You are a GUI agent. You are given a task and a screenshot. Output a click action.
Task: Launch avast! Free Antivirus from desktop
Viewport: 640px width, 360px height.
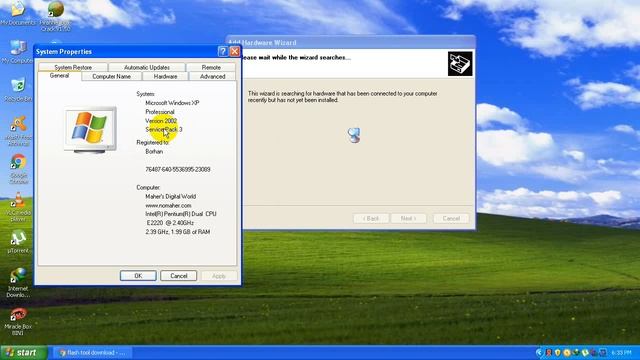pos(18,131)
